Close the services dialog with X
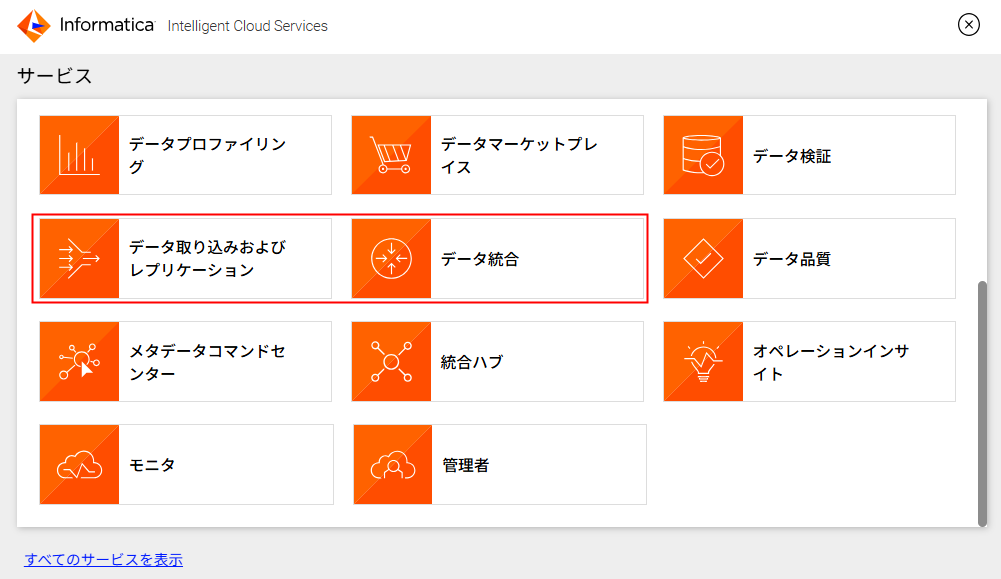Screen dimensions: 1001x579 (x=968, y=25)
